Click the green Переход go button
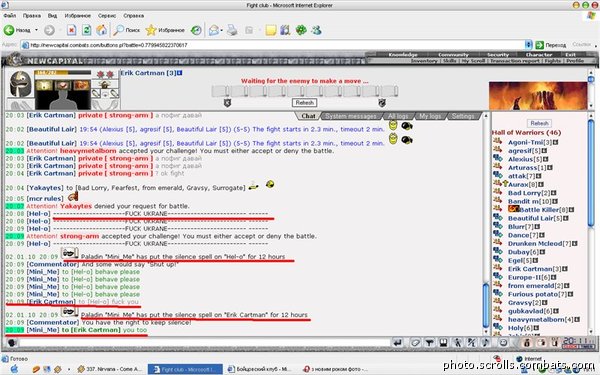Image resolution: width=600 pixels, height=375 pixels. (551, 45)
